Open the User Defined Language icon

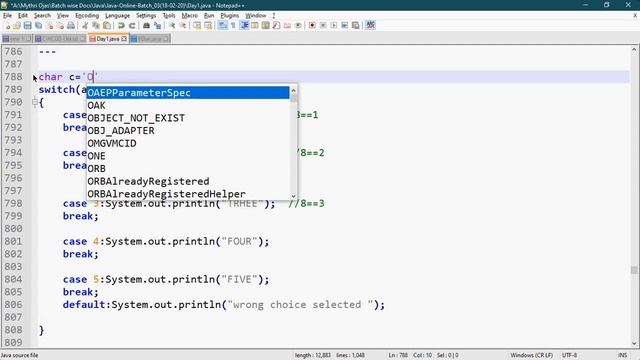255,25
